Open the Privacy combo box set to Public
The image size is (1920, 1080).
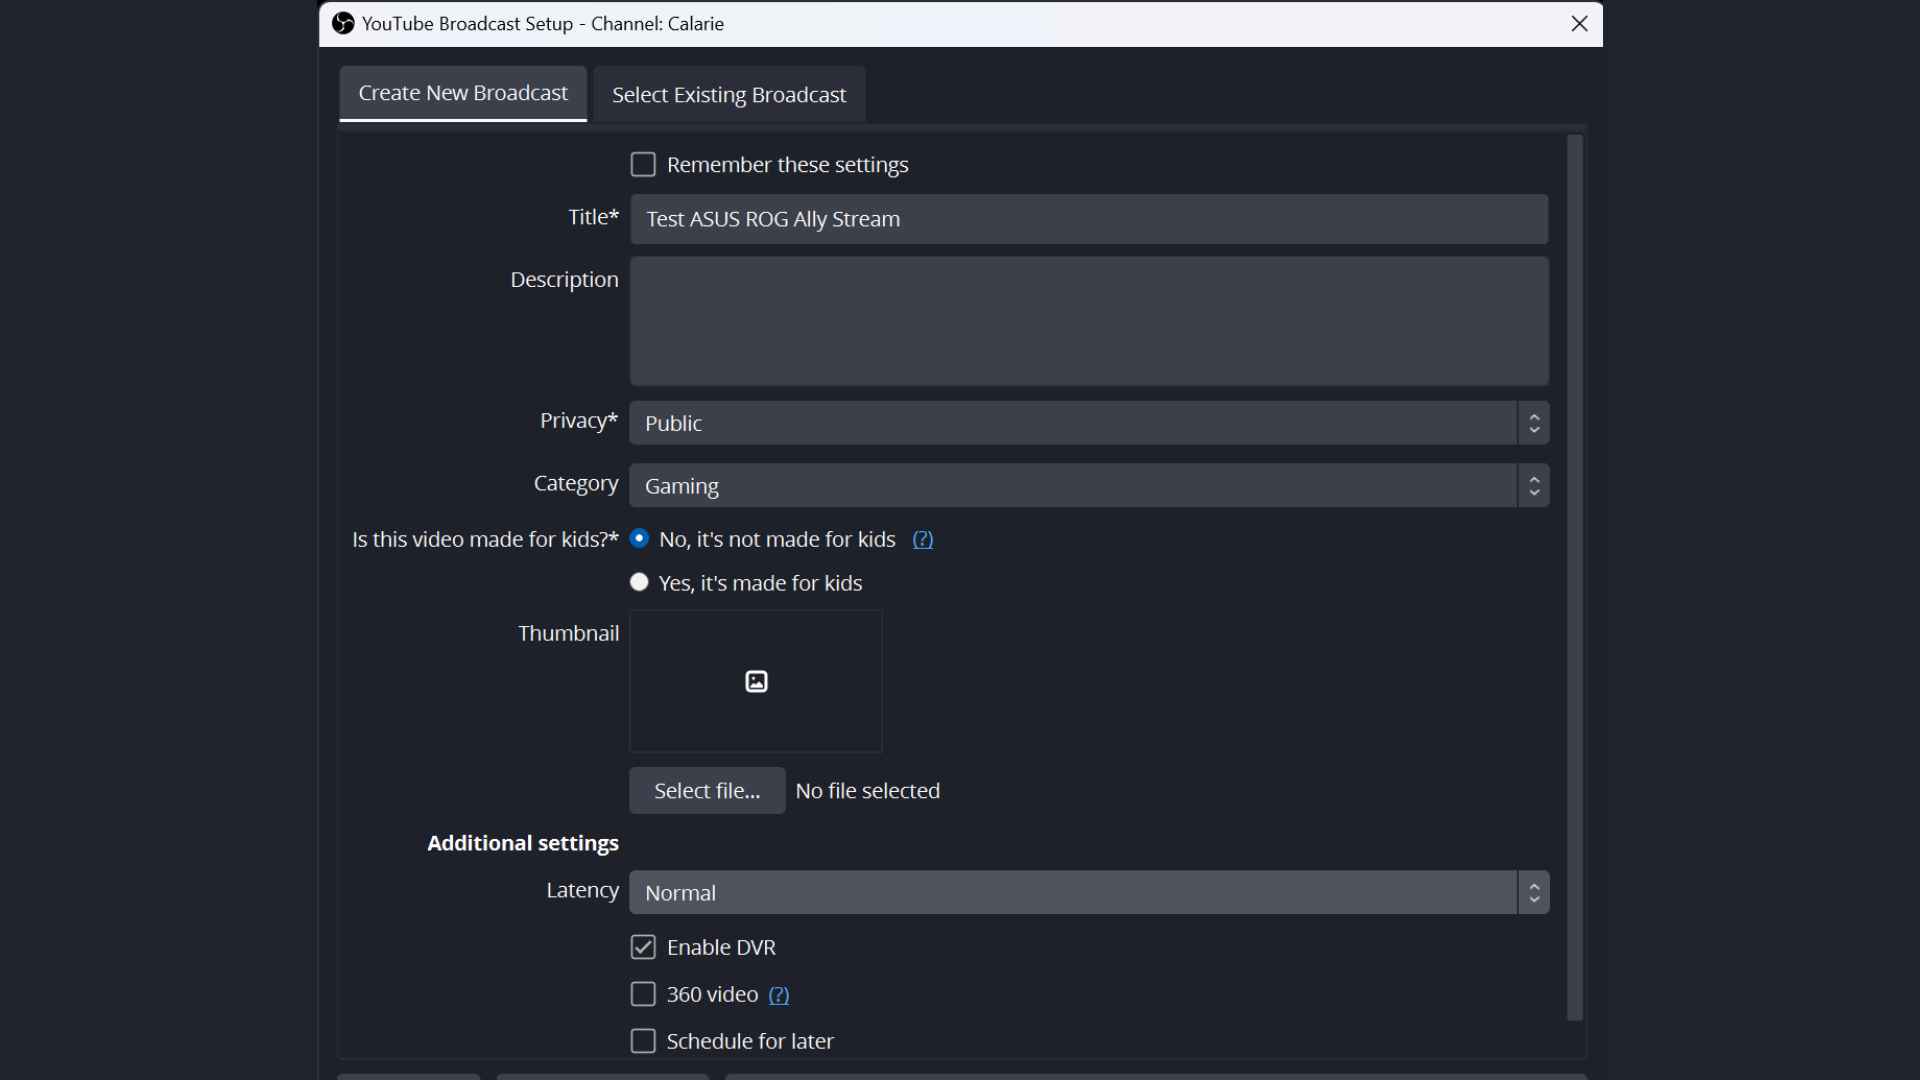(x=1072, y=423)
